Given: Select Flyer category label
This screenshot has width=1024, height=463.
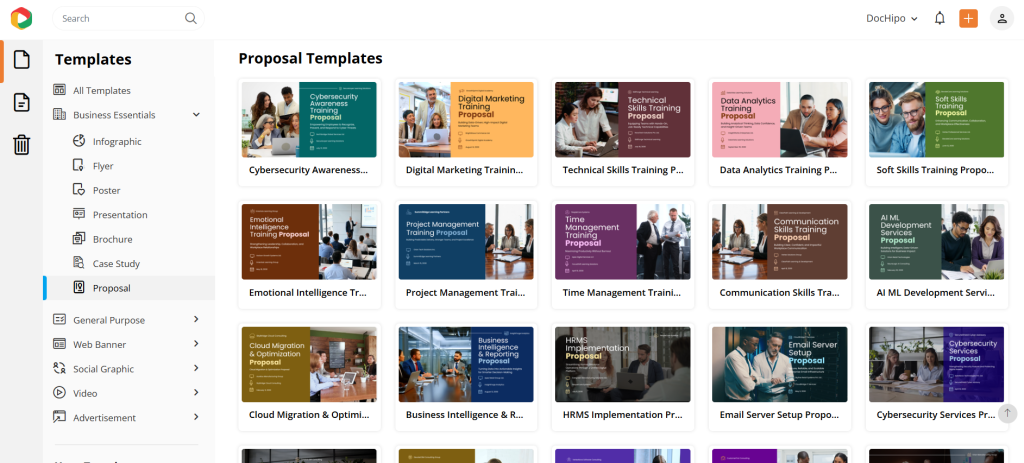Looking at the screenshot, I should [103, 166].
